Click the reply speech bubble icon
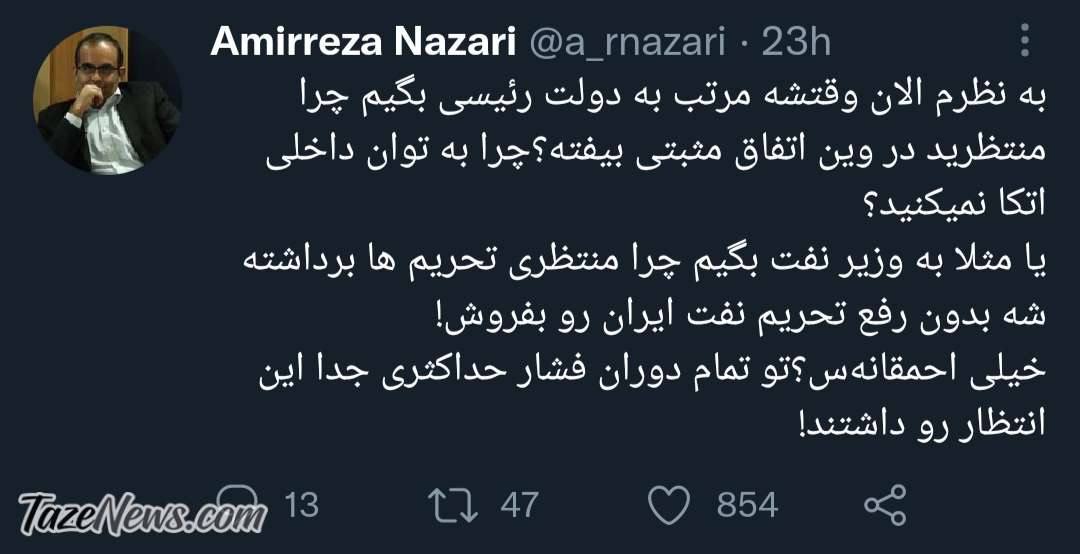The width and height of the screenshot is (1080, 554). pos(238,504)
